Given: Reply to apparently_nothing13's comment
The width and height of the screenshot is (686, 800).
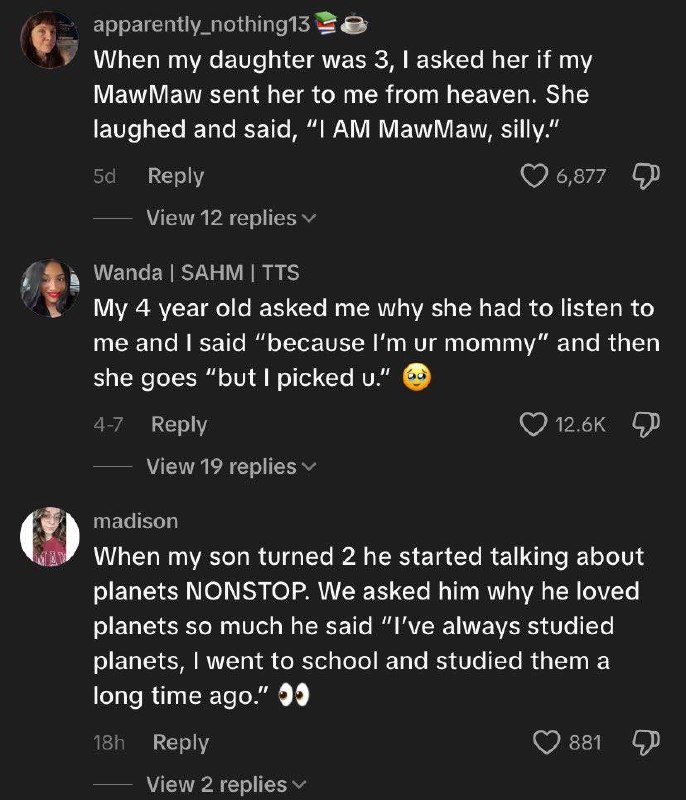Looking at the screenshot, I should (175, 177).
